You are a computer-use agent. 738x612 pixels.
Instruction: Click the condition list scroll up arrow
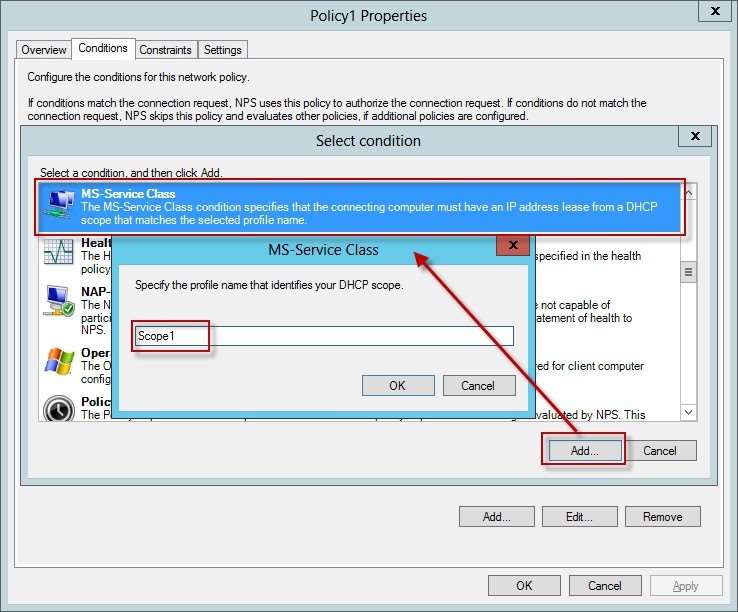tap(689, 193)
